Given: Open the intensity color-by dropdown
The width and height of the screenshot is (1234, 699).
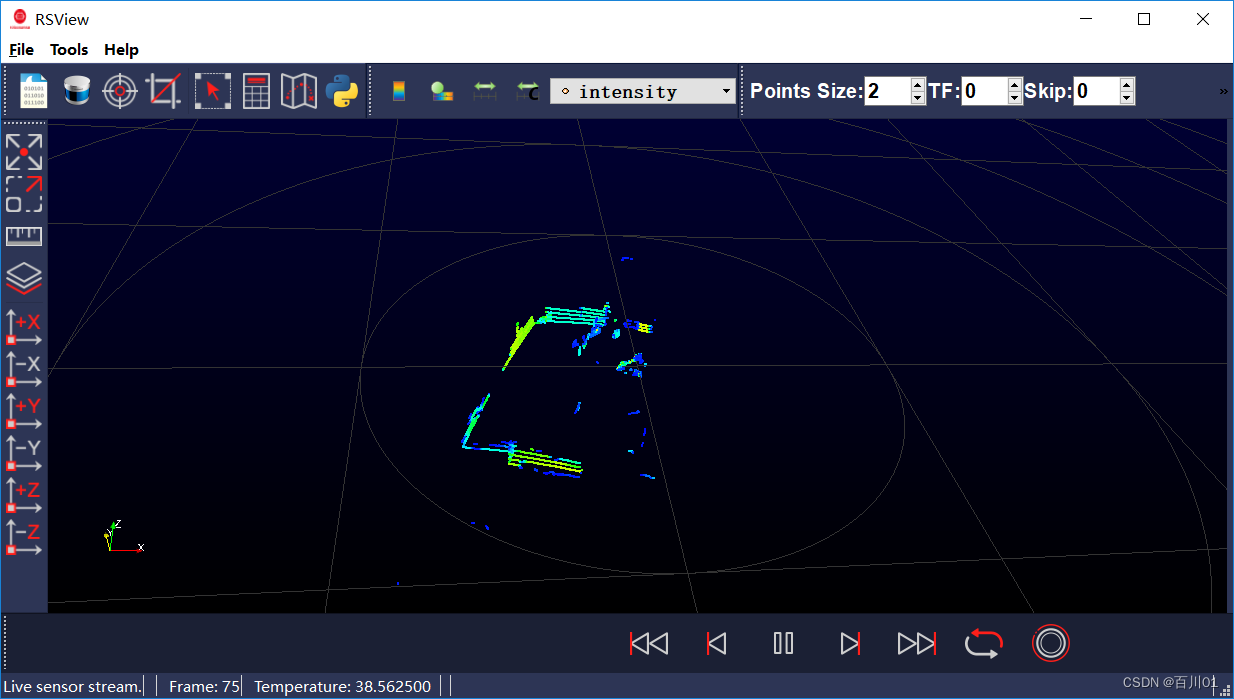Looking at the screenshot, I should tap(643, 91).
